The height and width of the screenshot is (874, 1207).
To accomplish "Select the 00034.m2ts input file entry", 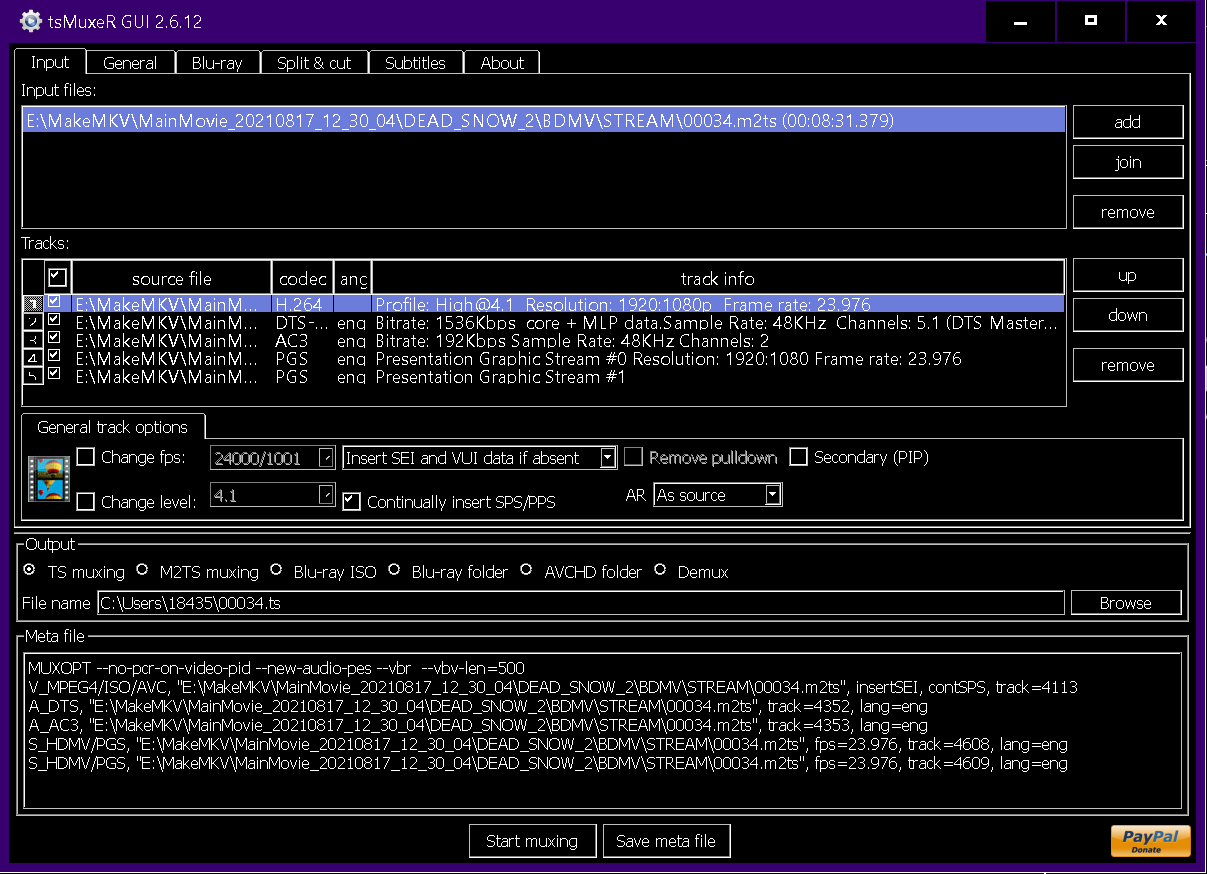I will [544, 121].
